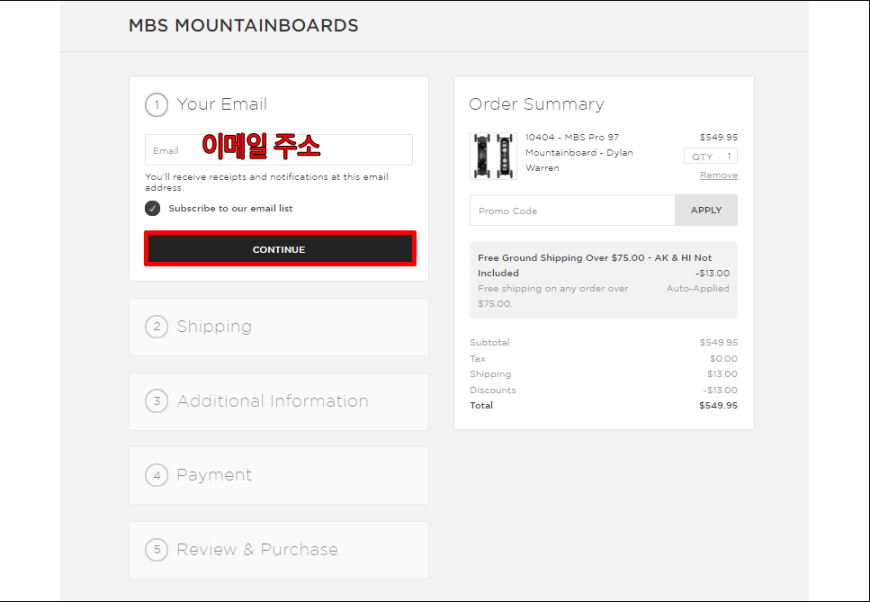
Task: Select the Your Email heading
Action: point(222,104)
